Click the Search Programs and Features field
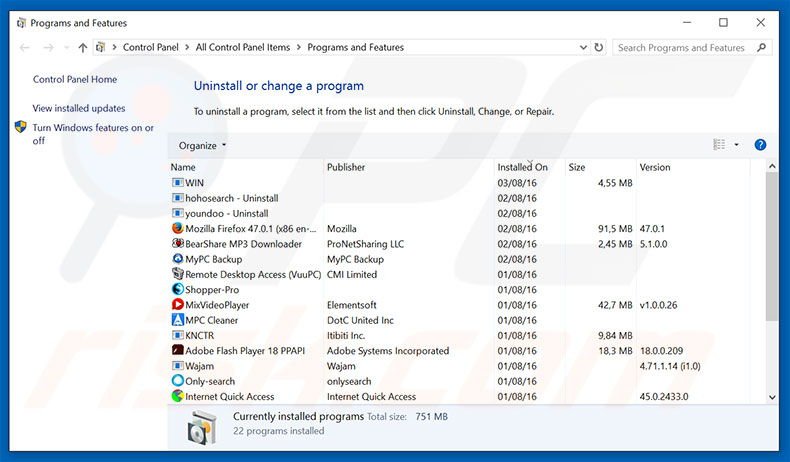 coord(681,47)
